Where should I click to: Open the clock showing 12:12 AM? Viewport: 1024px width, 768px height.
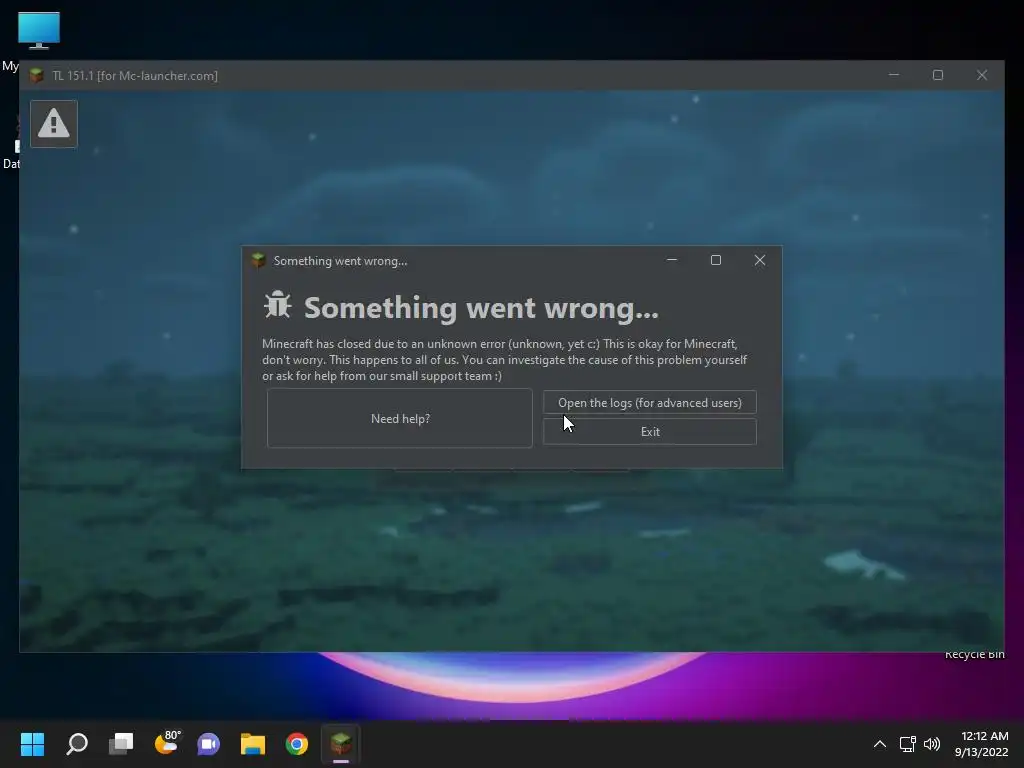click(982, 744)
